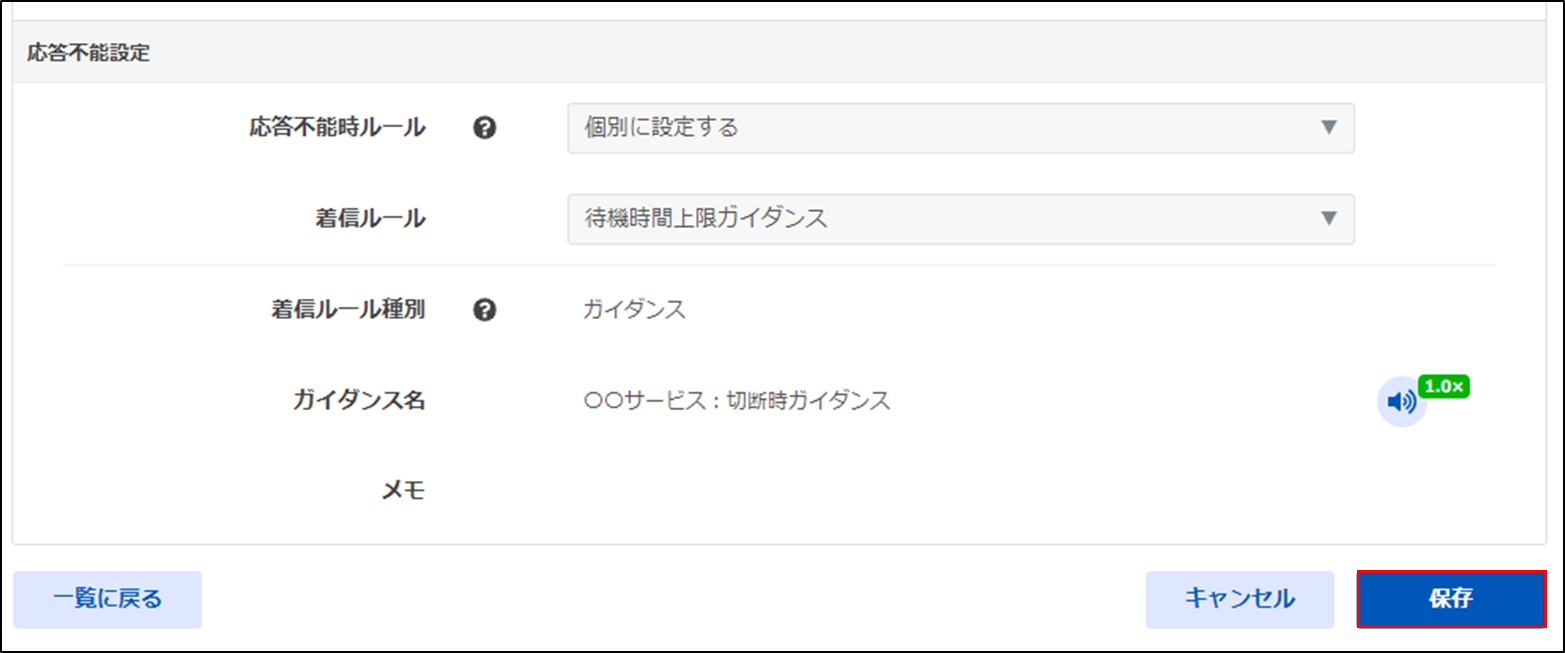1565x653 pixels.
Task: Click the ガイダンス rule type value text
Action: coord(635,310)
